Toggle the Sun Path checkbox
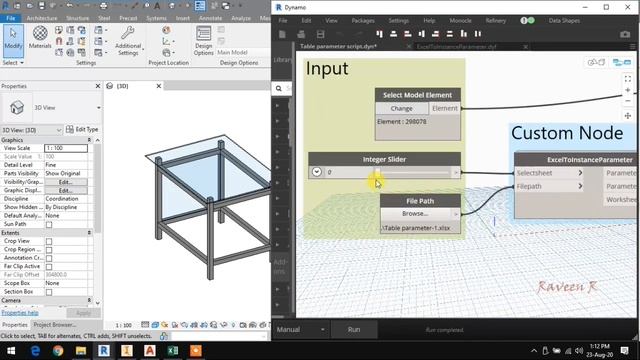 (x=49, y=224)
